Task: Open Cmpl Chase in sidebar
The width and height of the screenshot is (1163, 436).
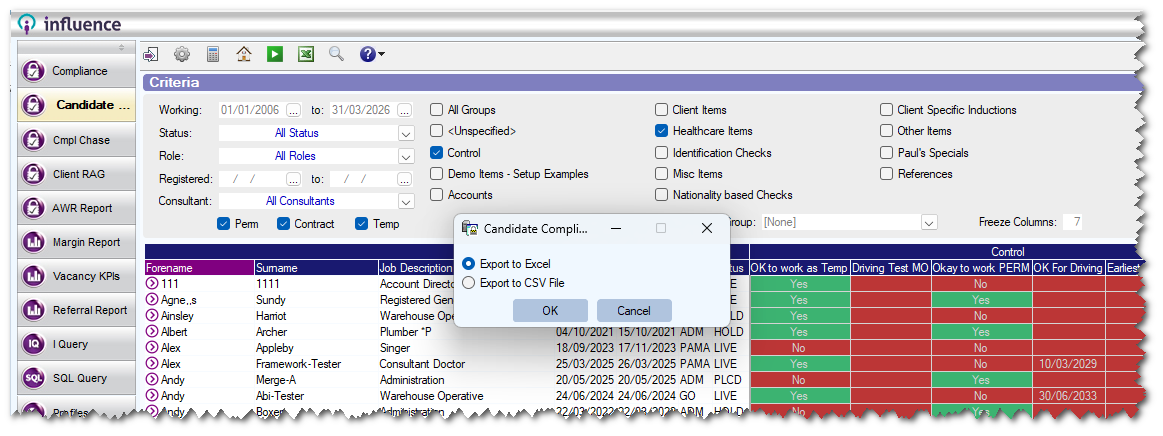Action: (76, 140)
